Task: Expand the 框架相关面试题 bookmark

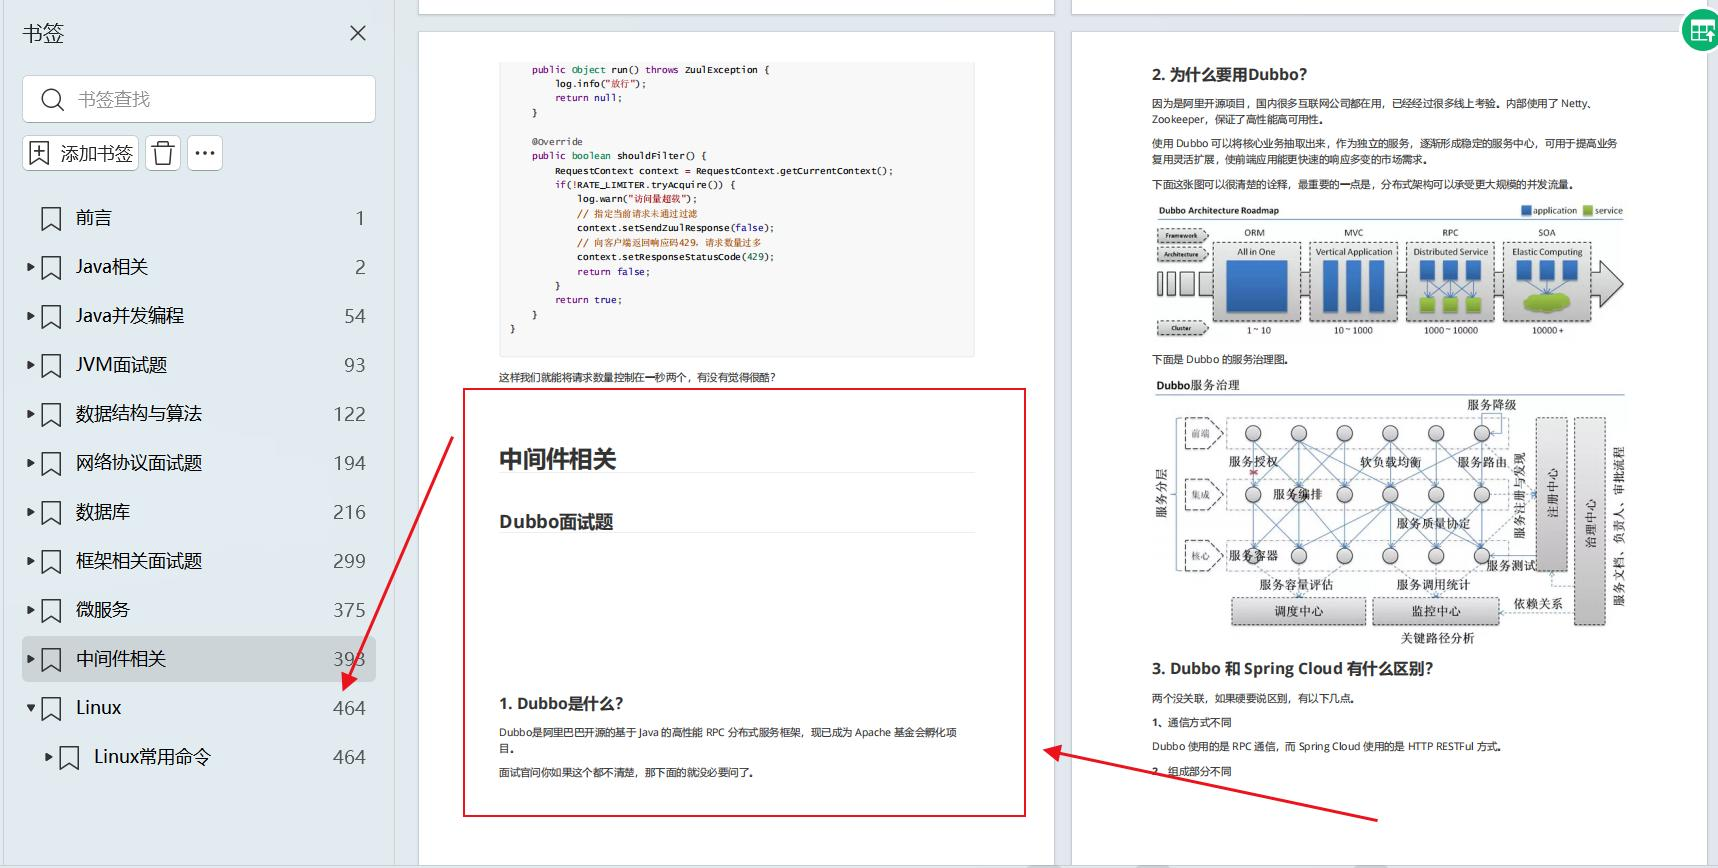Action: coord(31,561)
